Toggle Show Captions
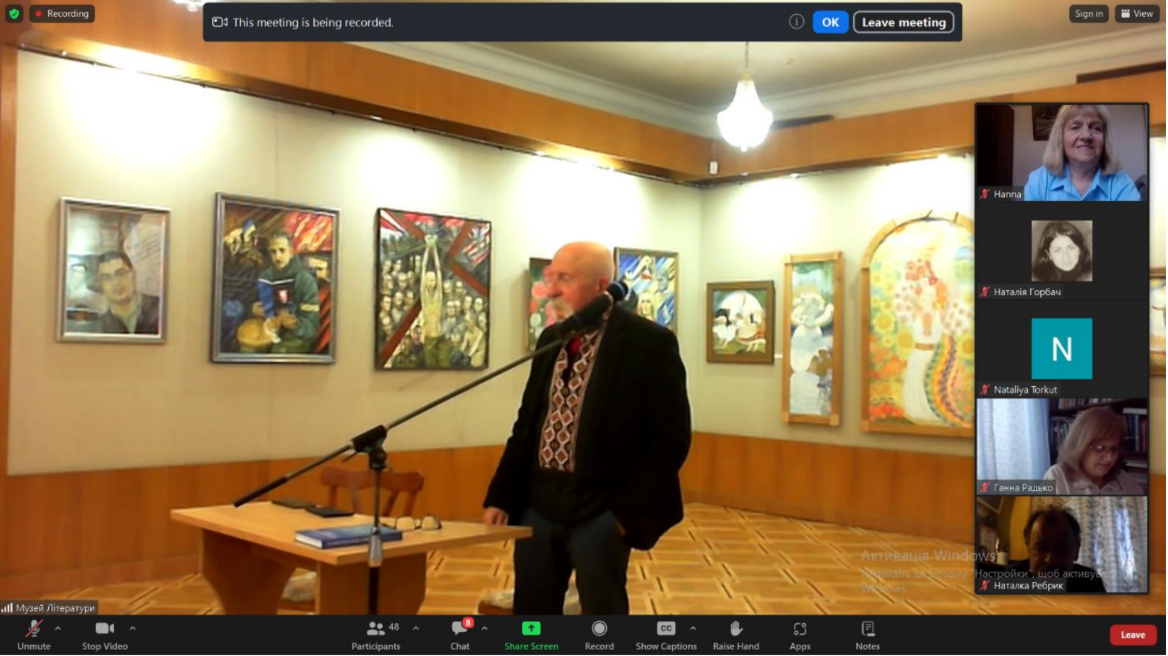 tap(665, 634)
